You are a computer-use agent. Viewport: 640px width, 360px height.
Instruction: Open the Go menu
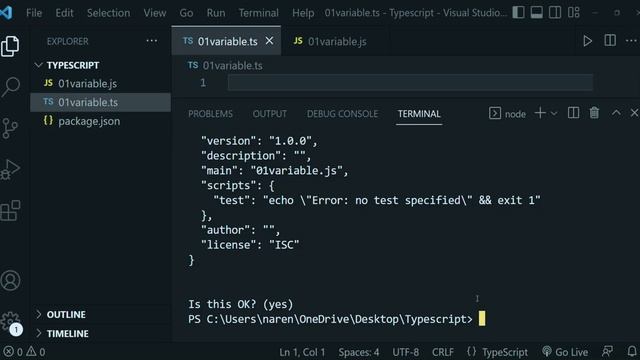coord(186,13)
